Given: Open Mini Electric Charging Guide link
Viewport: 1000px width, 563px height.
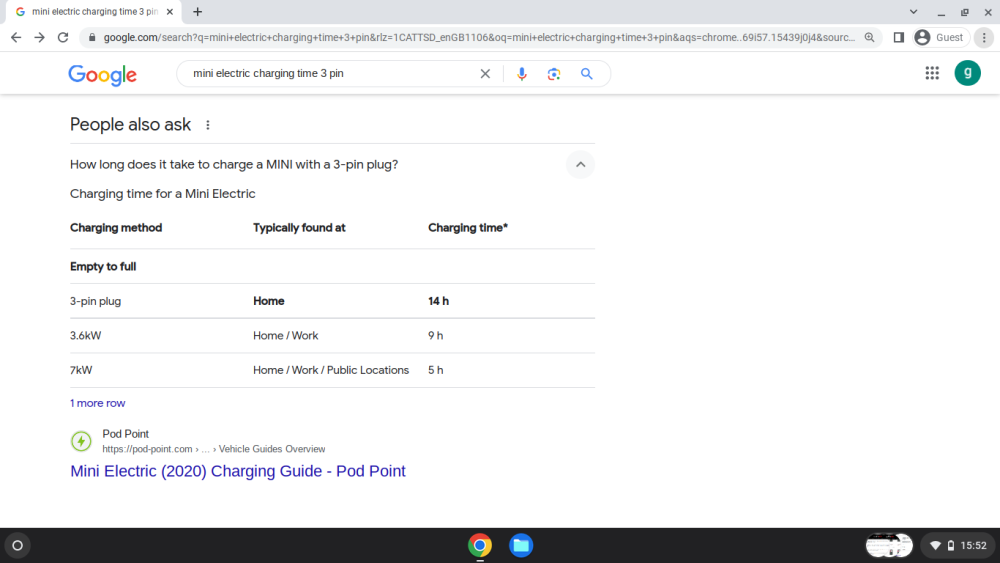Looking at the screenshot, I should click(238, 471).
